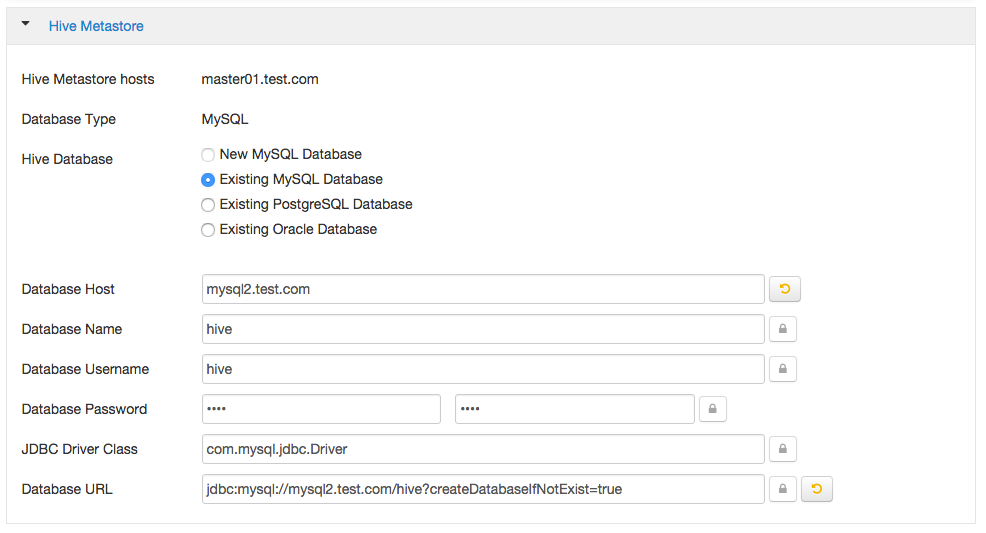Image resolution: width=986 pixels, height=533 pixels.
Task: Click the Hive Database label
Action: click(67, 160)
